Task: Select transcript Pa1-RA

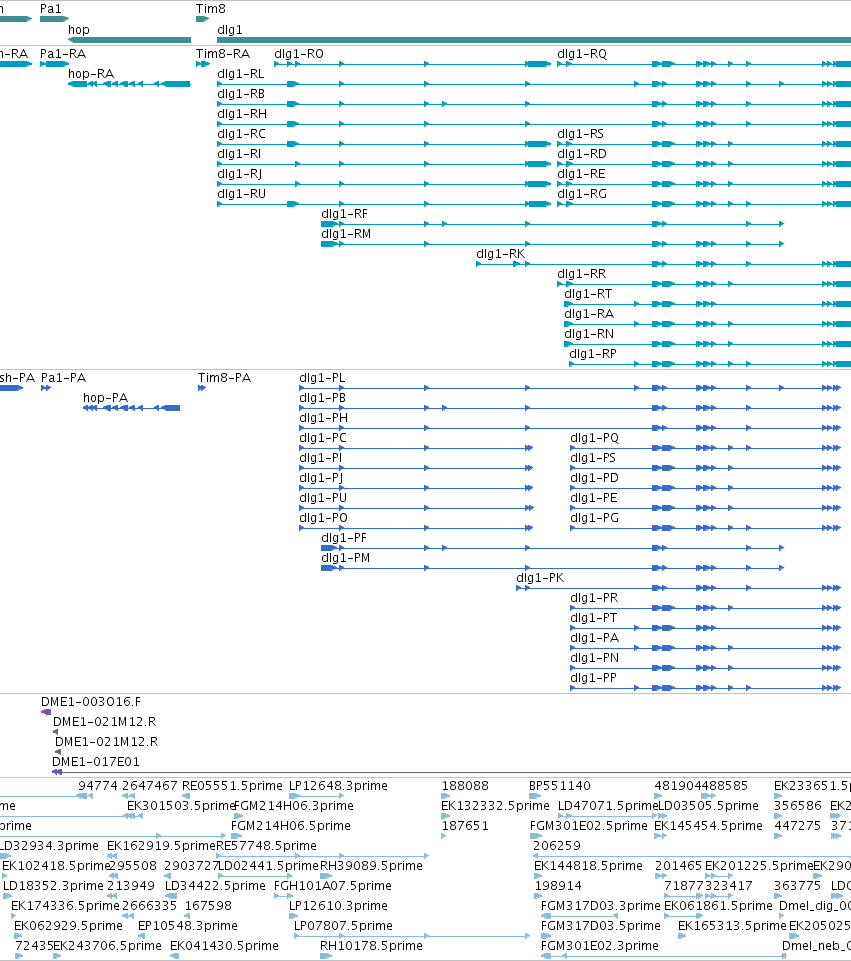Action: click(54, 64)
